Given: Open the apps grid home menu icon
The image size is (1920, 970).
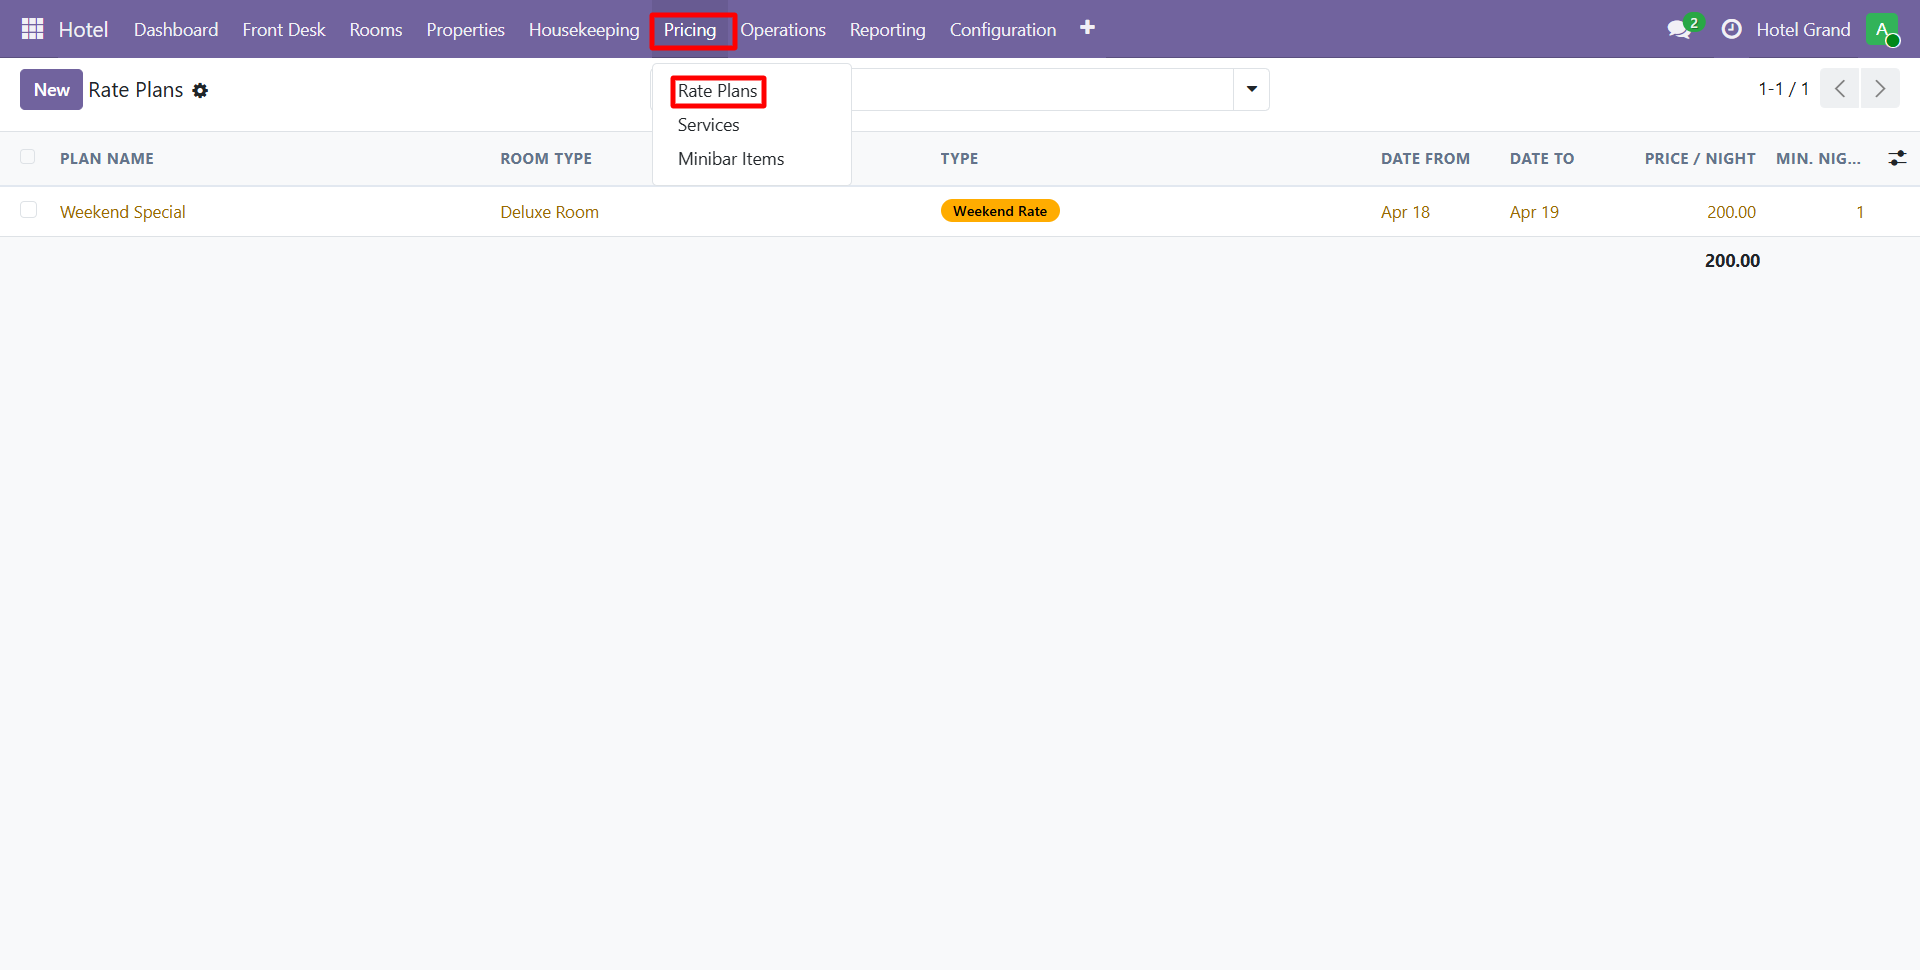Looking at the screenshot, I should (32, 29).
